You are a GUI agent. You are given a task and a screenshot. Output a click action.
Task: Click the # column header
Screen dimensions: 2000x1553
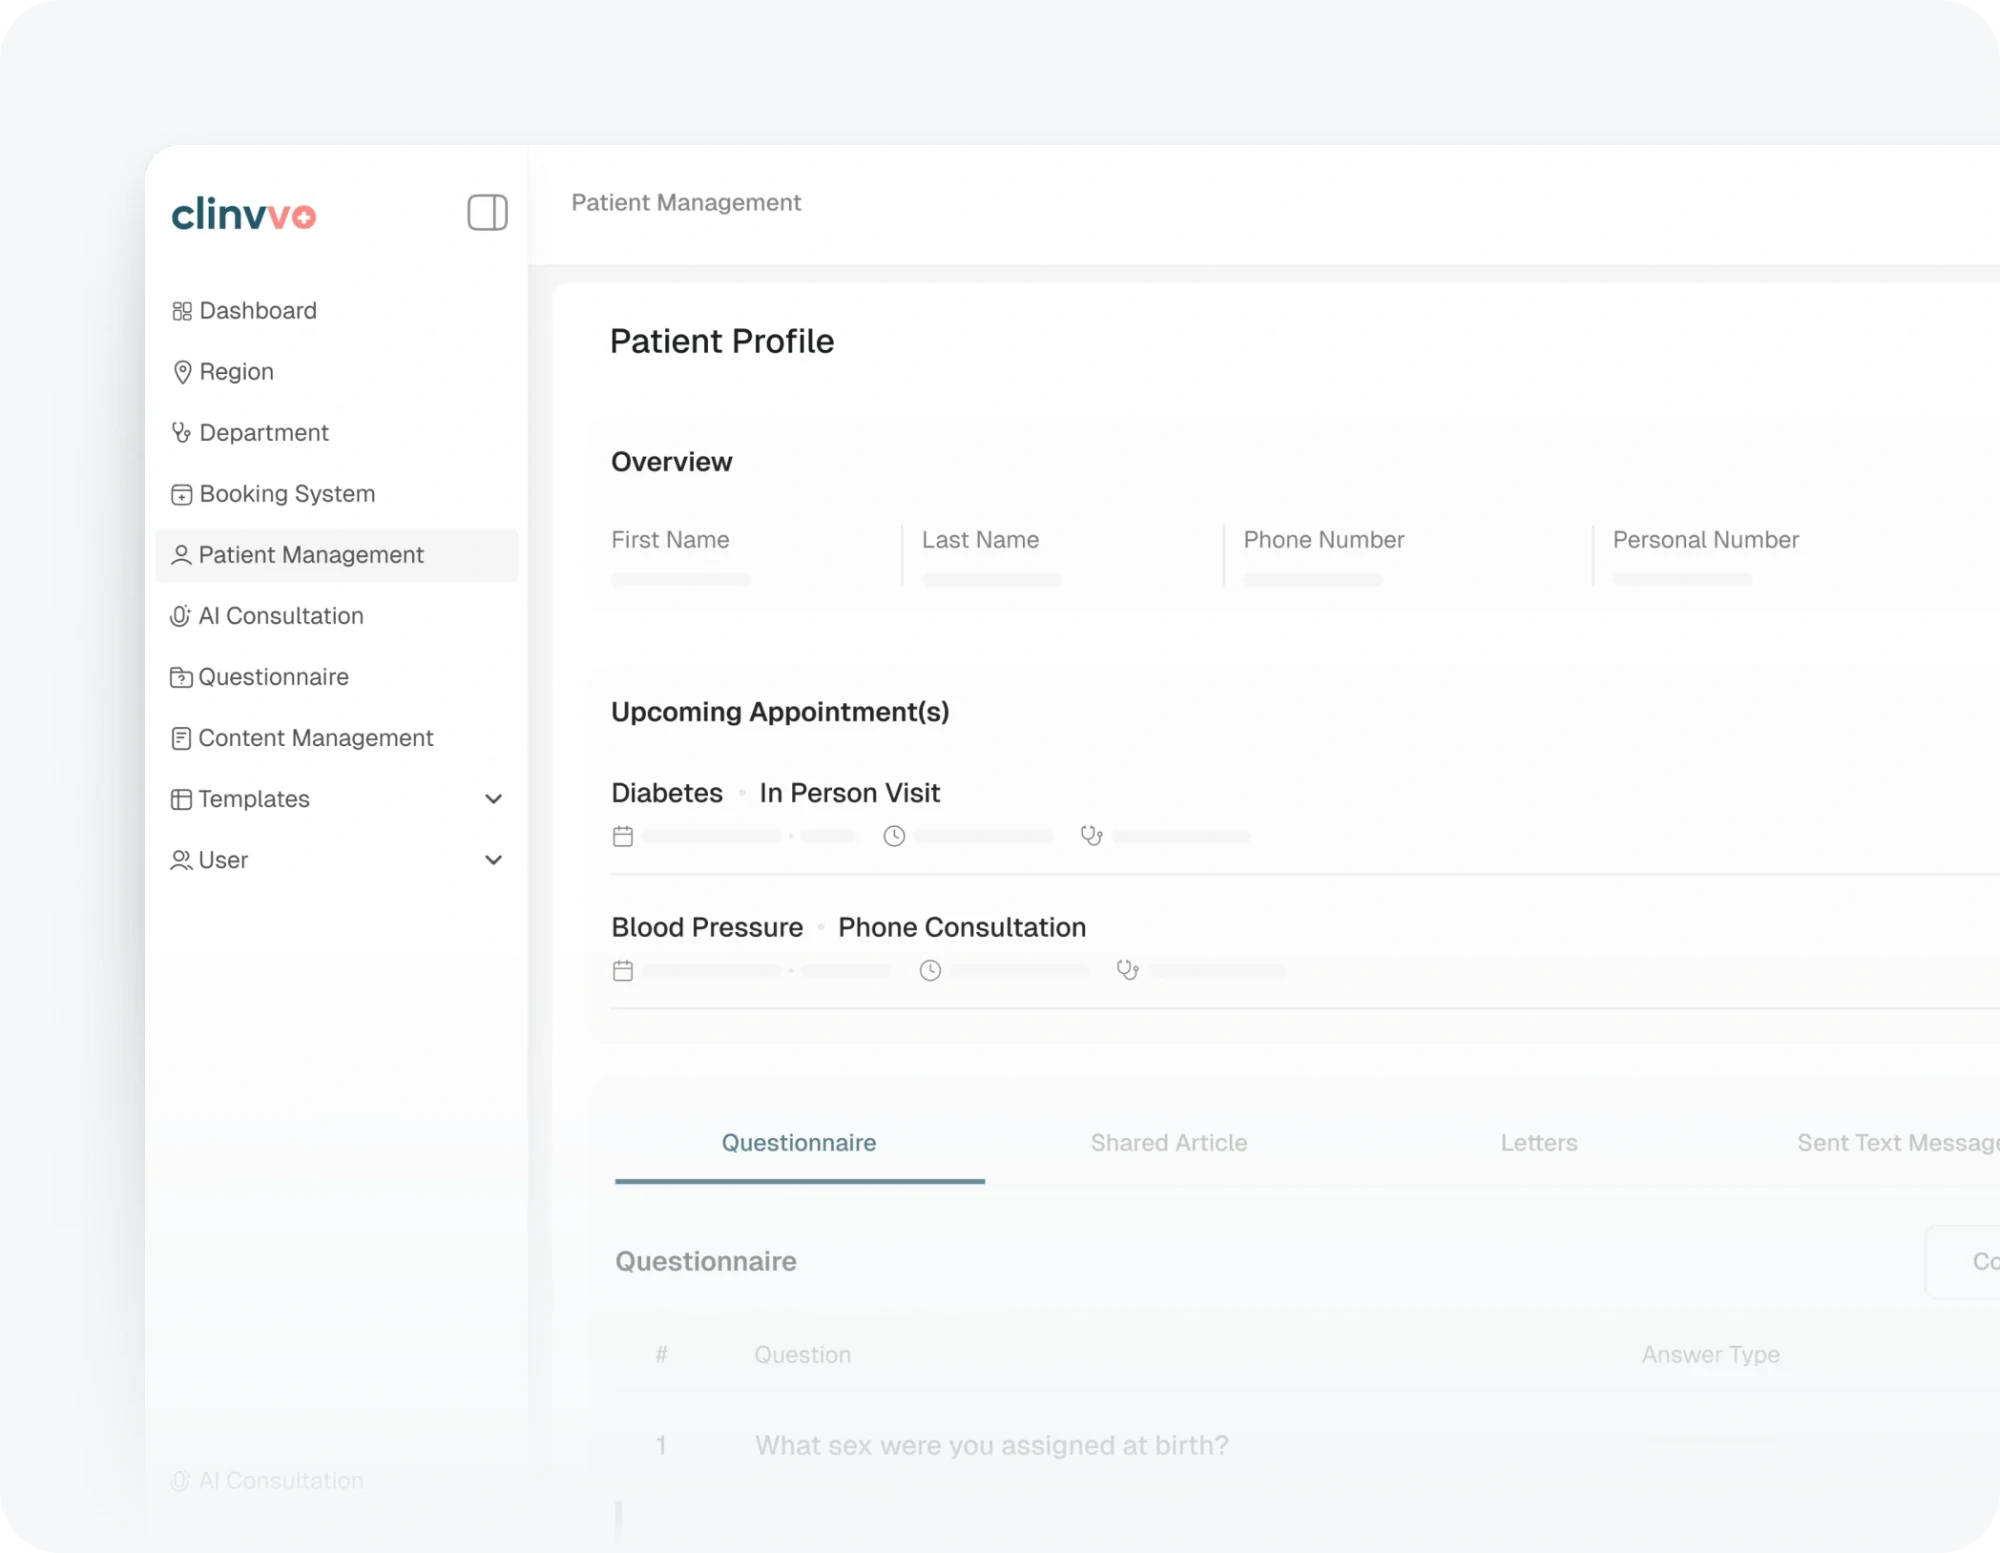click(x=661, y=1355)
